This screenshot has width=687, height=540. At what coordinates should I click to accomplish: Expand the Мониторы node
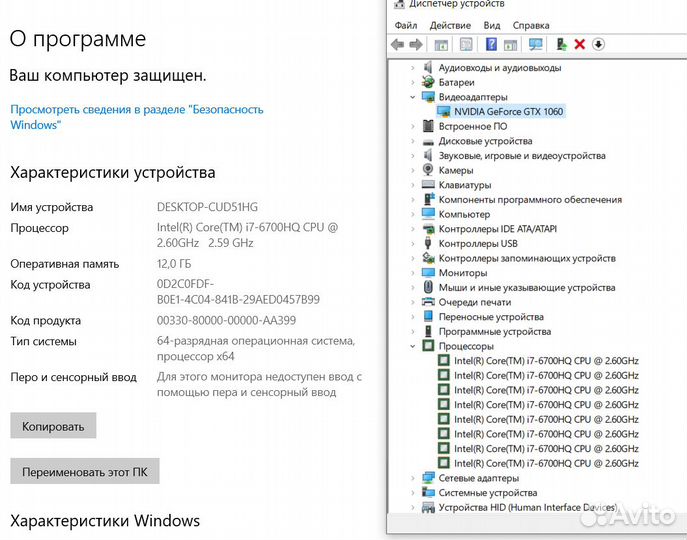412,273
